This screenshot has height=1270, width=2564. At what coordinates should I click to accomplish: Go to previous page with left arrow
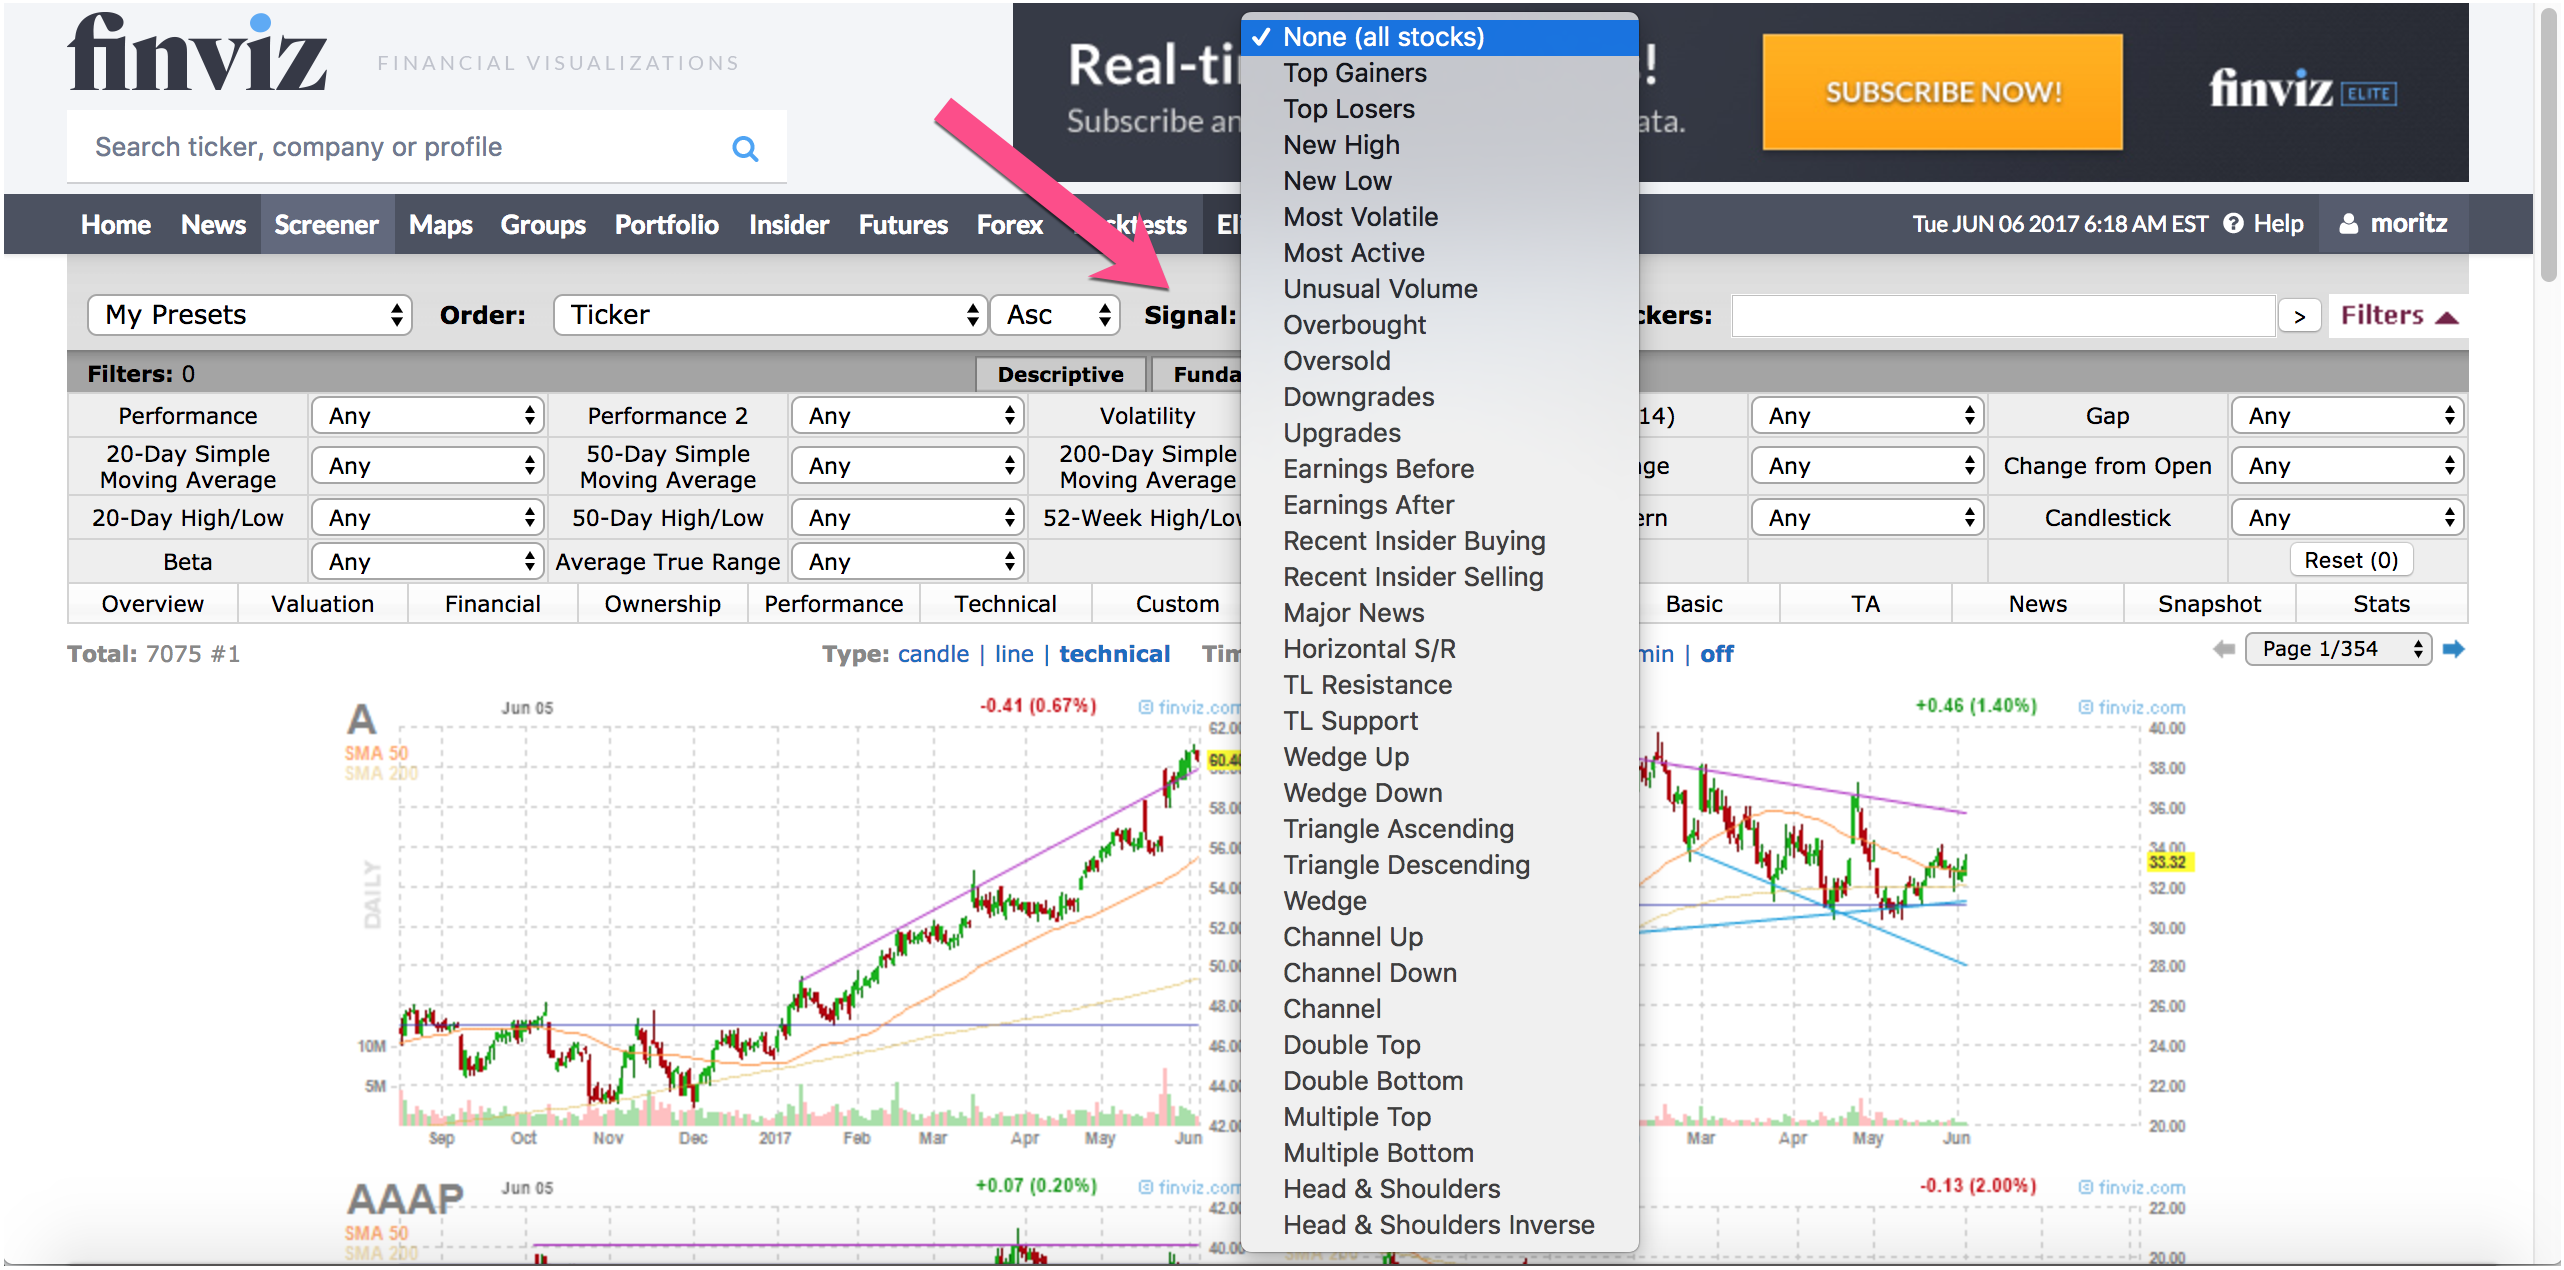(x=2223, y=650)
